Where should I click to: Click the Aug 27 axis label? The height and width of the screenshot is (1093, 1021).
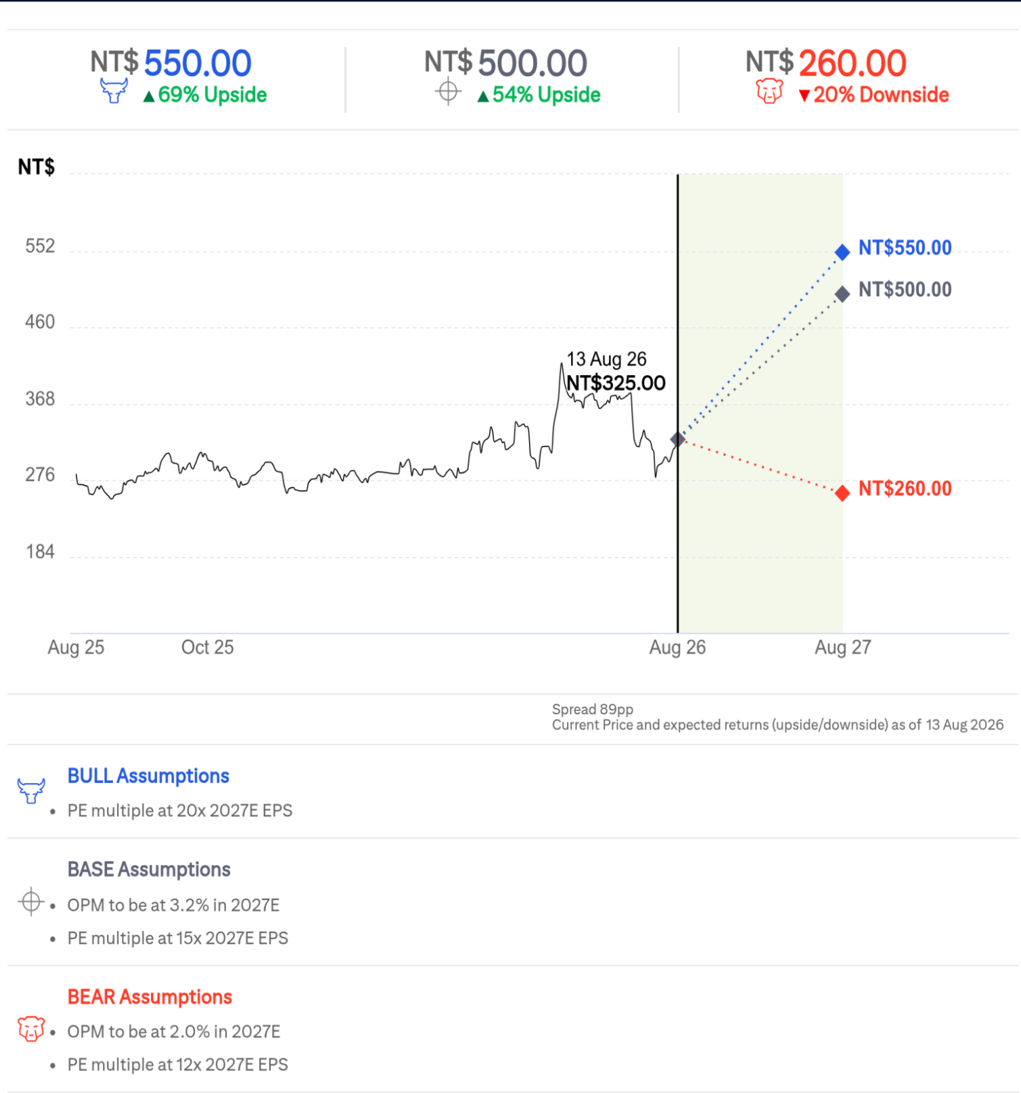pos(843,648)
